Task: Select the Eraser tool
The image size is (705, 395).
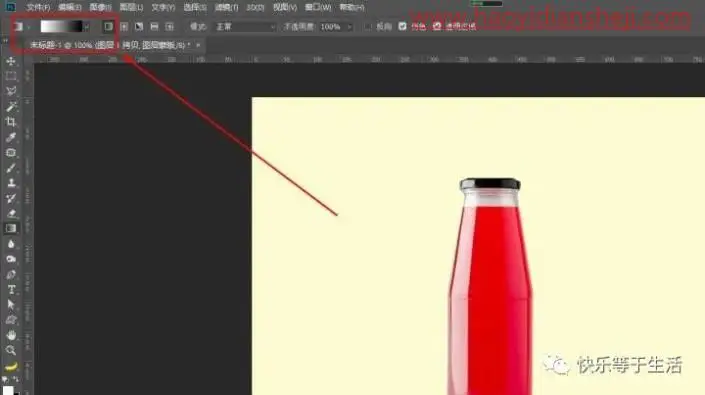Action: tap(11, 213)
